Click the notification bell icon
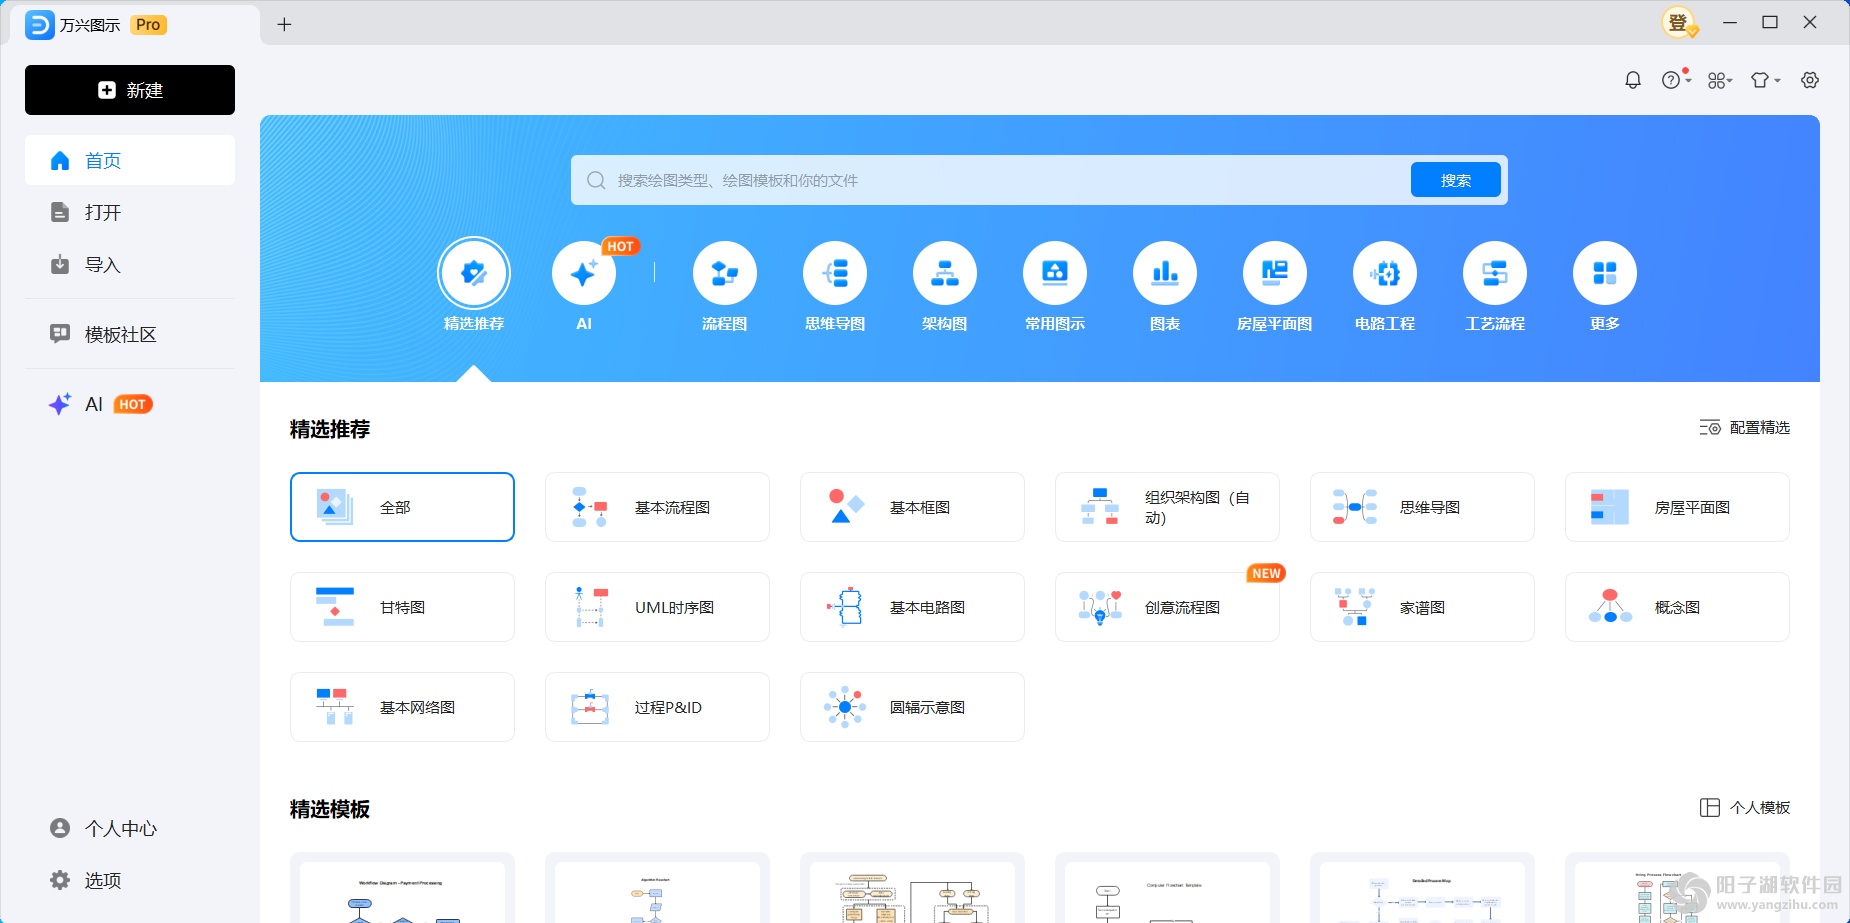Screen dimensions: 1850x923 point(1633,79)
